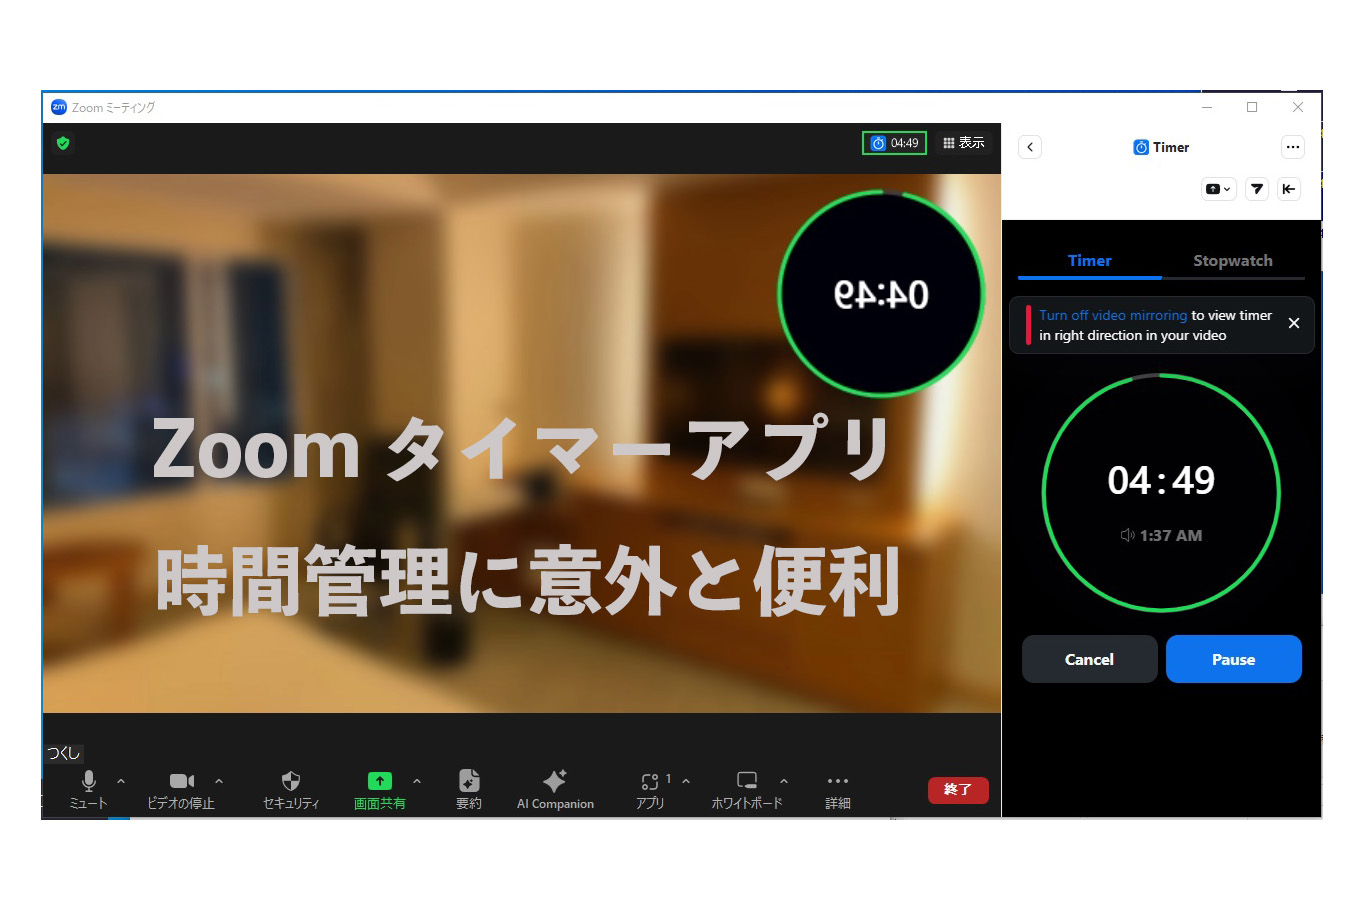Viewport: 1356px width, 904px height.
Task: Expand the video stop options chevron
Action: [218, 782]
